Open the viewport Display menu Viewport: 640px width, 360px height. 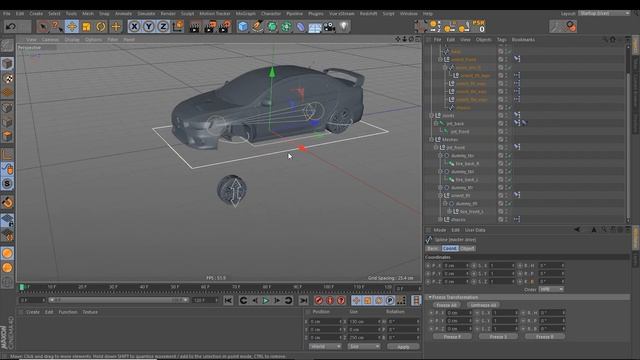pyautogui.click(x=72, y=40)
